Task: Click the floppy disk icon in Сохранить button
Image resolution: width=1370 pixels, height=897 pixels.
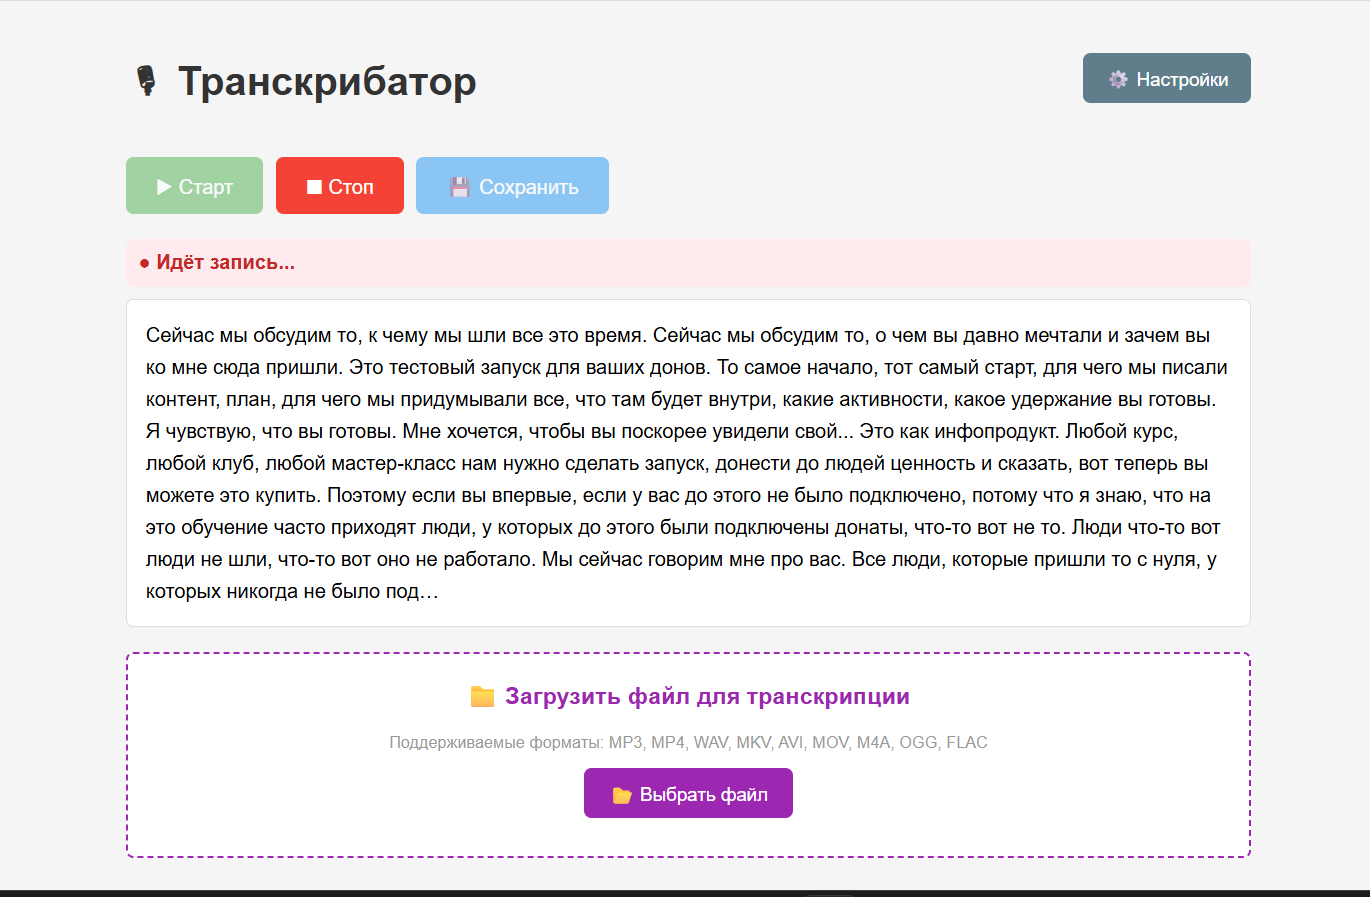Action: coord(458,185)
